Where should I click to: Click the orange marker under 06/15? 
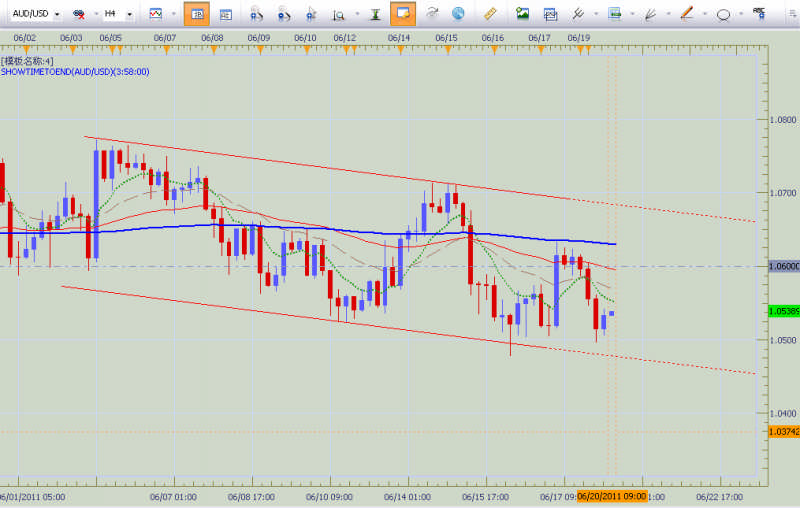pos(448,49)
